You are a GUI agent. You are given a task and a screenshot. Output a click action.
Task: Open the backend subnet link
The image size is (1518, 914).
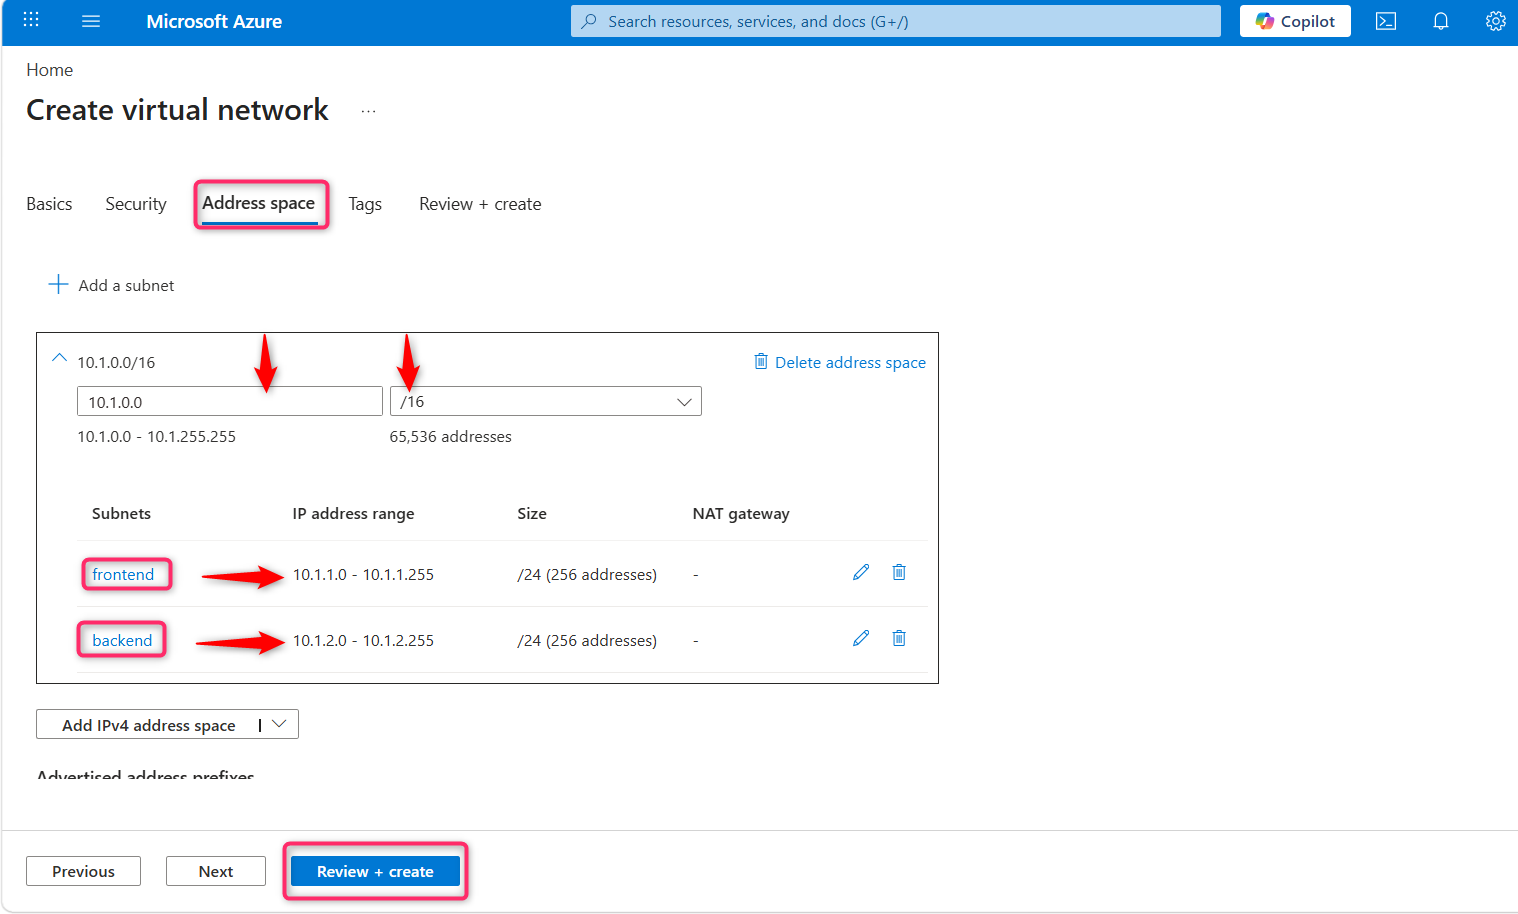click(x=122, y=640)
